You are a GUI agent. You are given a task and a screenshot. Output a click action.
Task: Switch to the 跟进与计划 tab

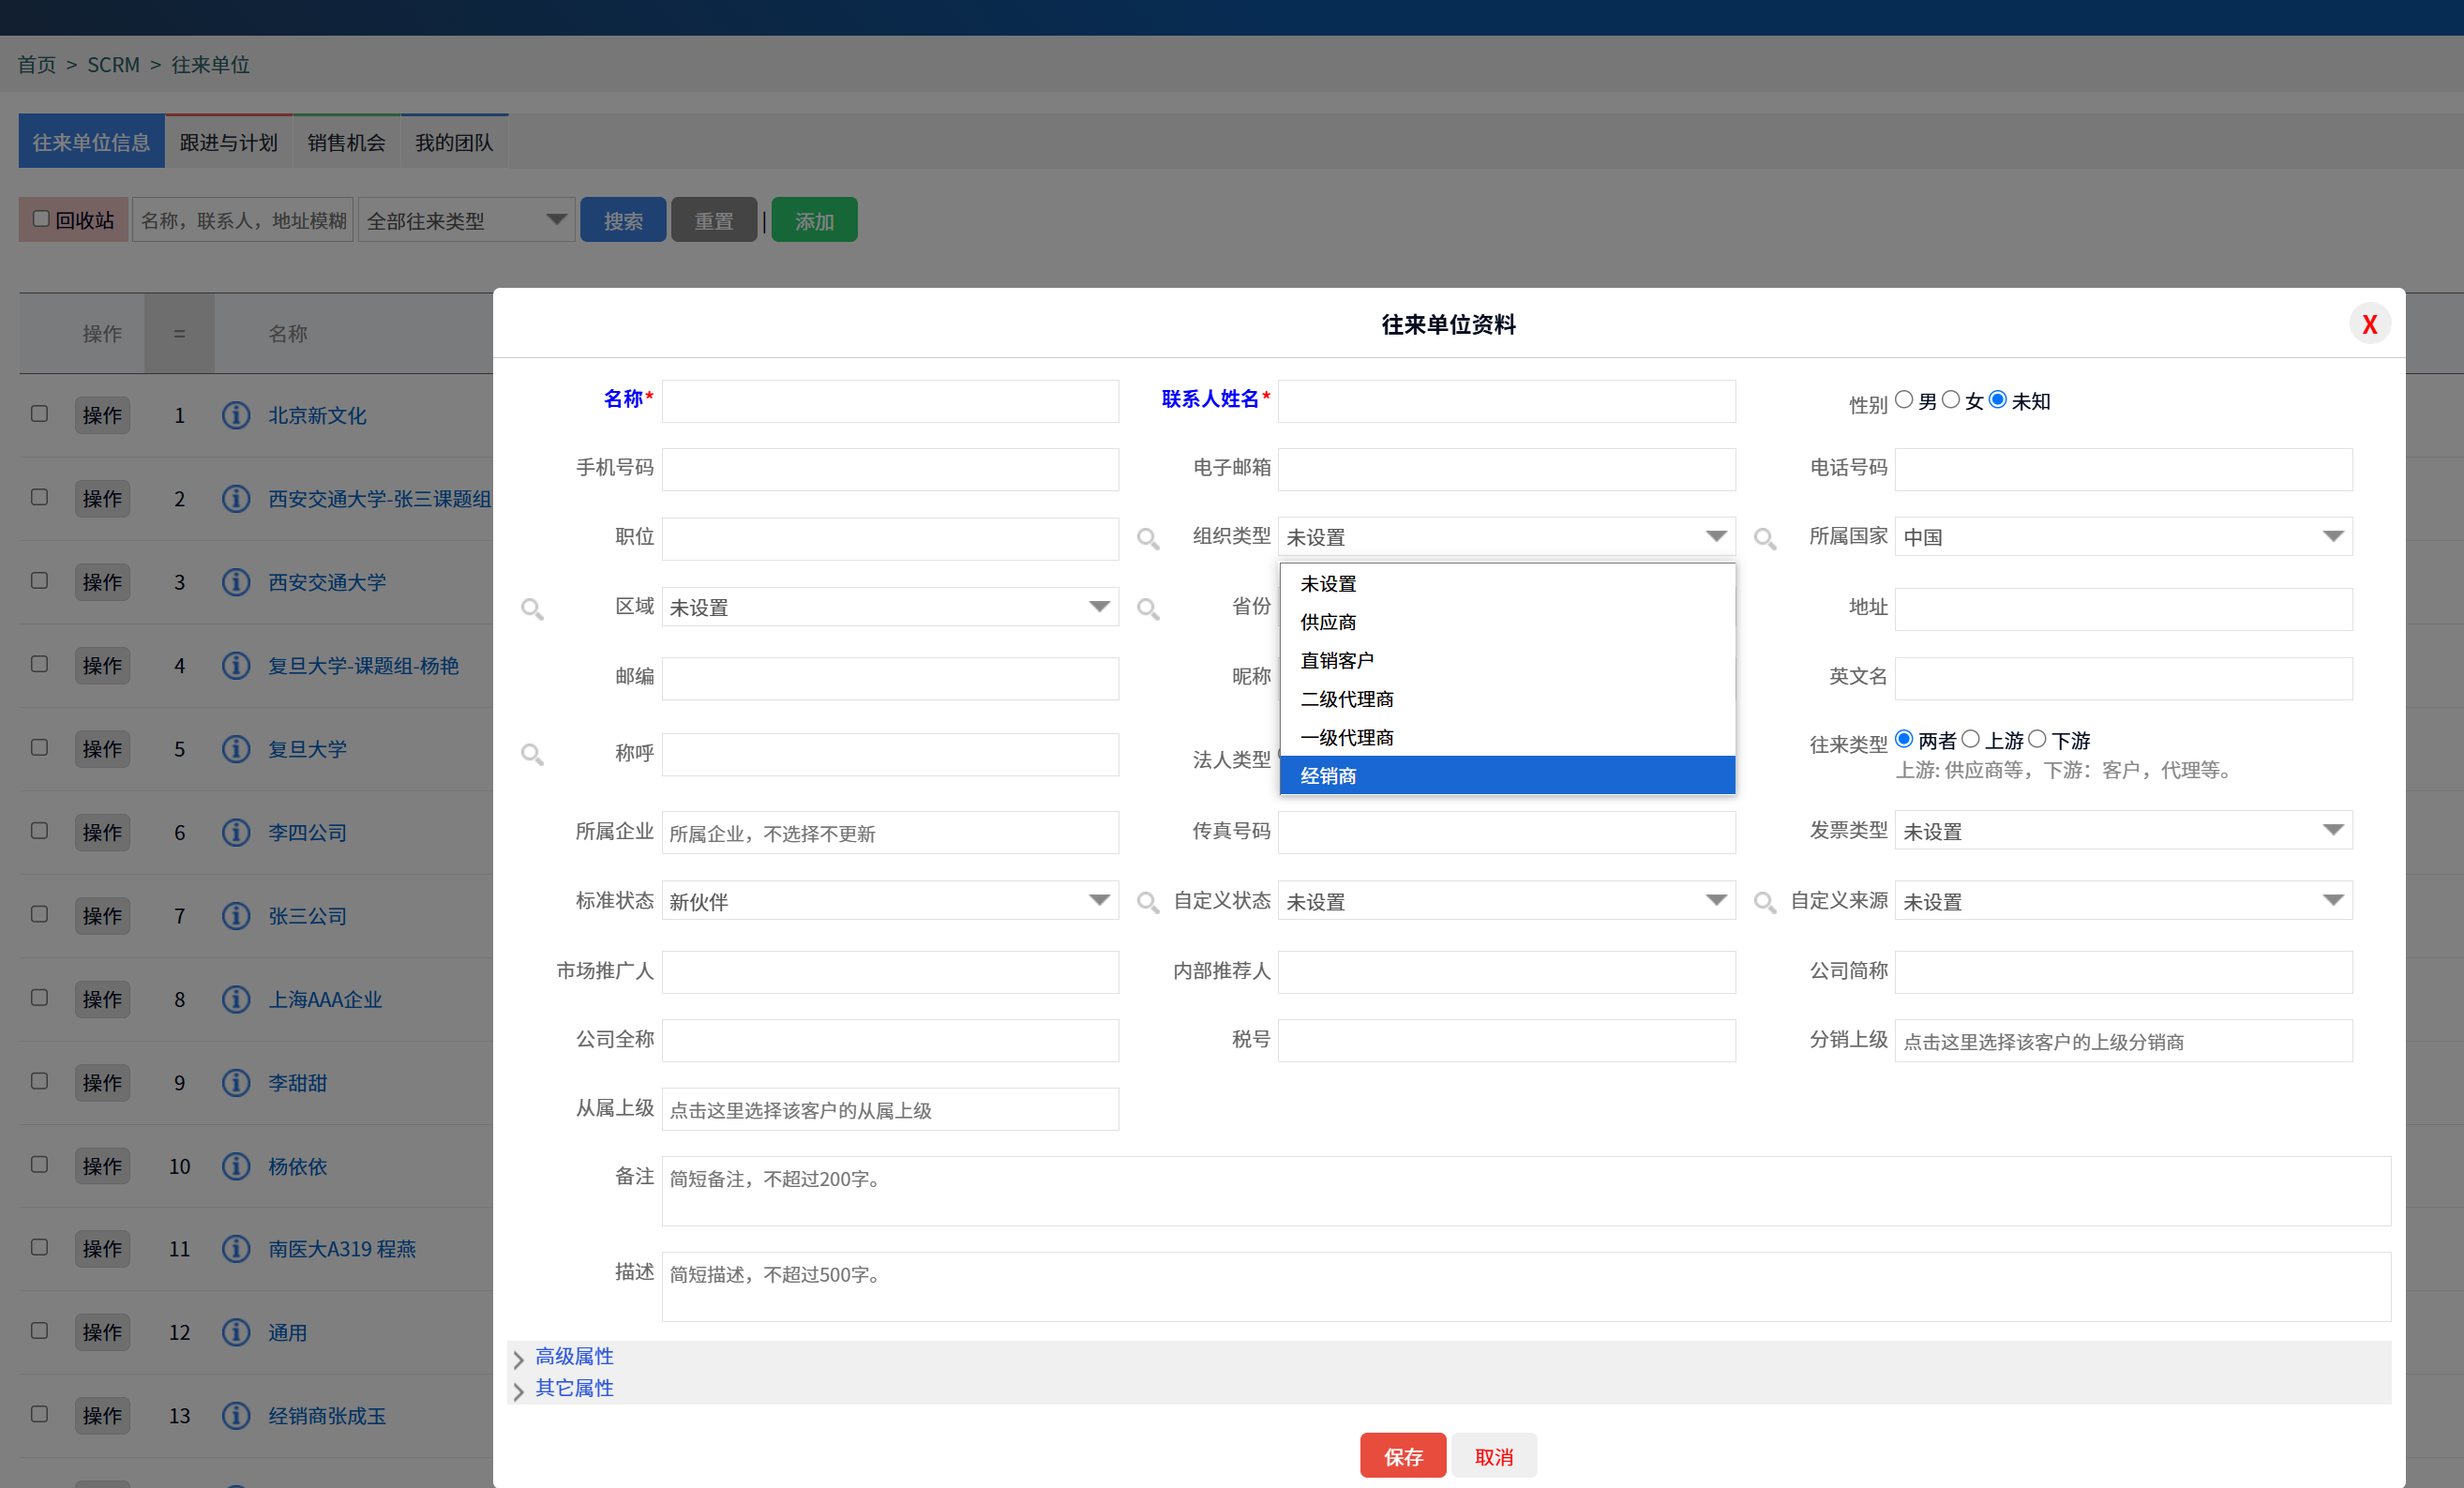(228, 142)
